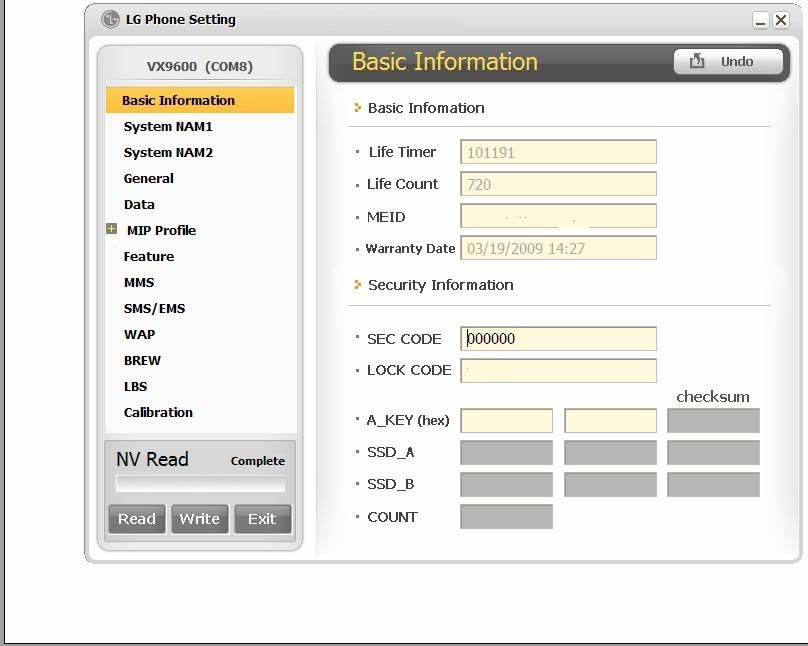Image resolution: width=808 pixels, height=646 pixels.
Task: Click the Warranty Date field
Action: [x=558, y=248]
